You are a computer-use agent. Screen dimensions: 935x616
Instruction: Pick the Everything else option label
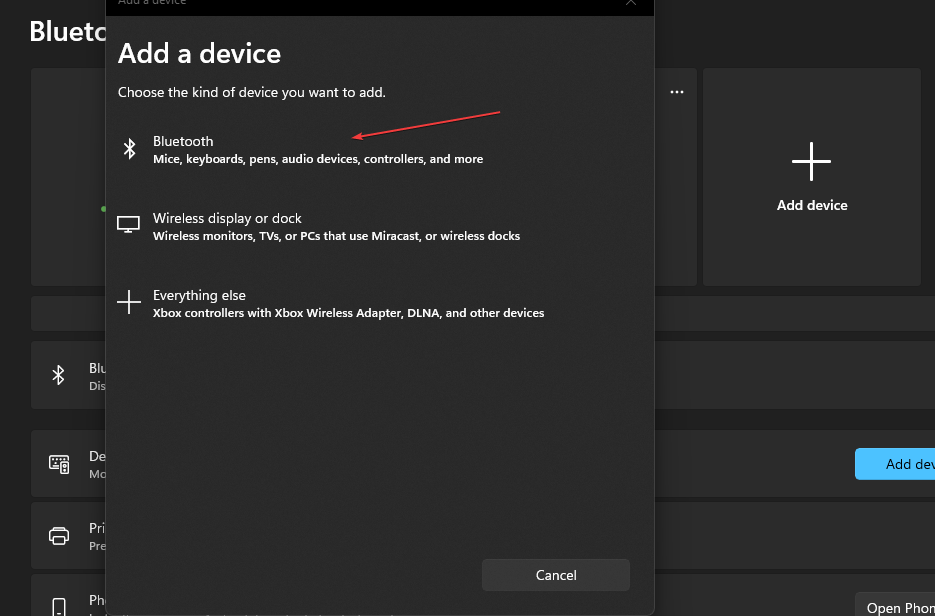199,295
